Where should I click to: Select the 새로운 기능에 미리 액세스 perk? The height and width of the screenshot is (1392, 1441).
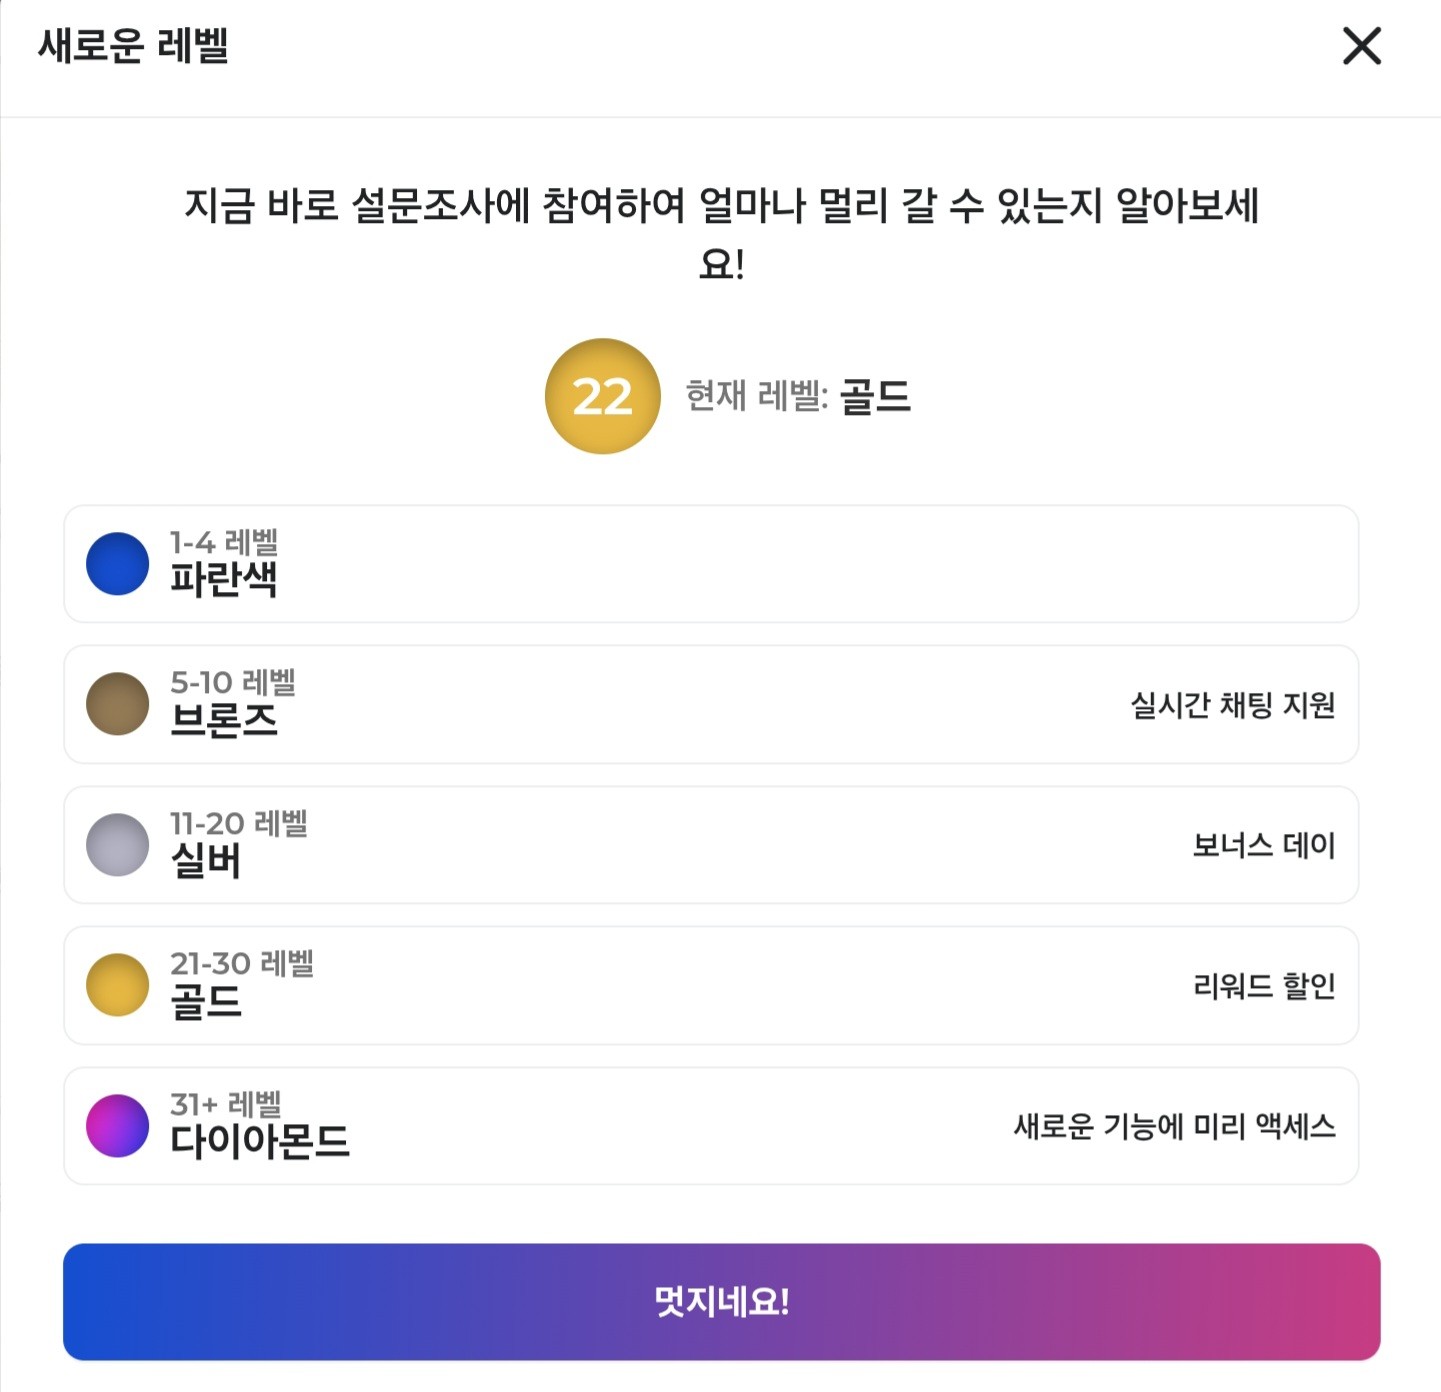tap(1177, 1126)
